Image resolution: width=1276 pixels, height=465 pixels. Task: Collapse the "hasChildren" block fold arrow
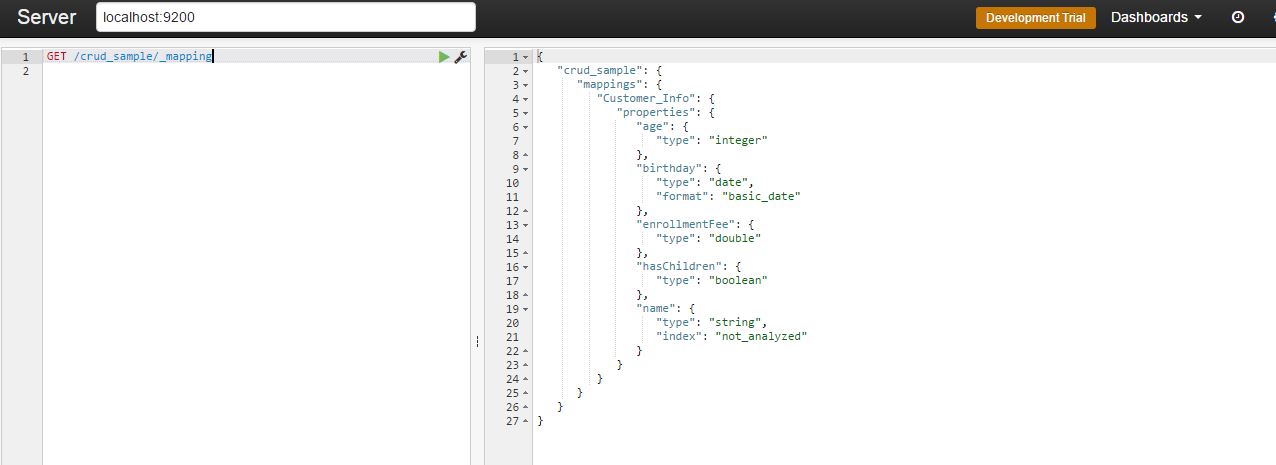click(x=526, y=267)
